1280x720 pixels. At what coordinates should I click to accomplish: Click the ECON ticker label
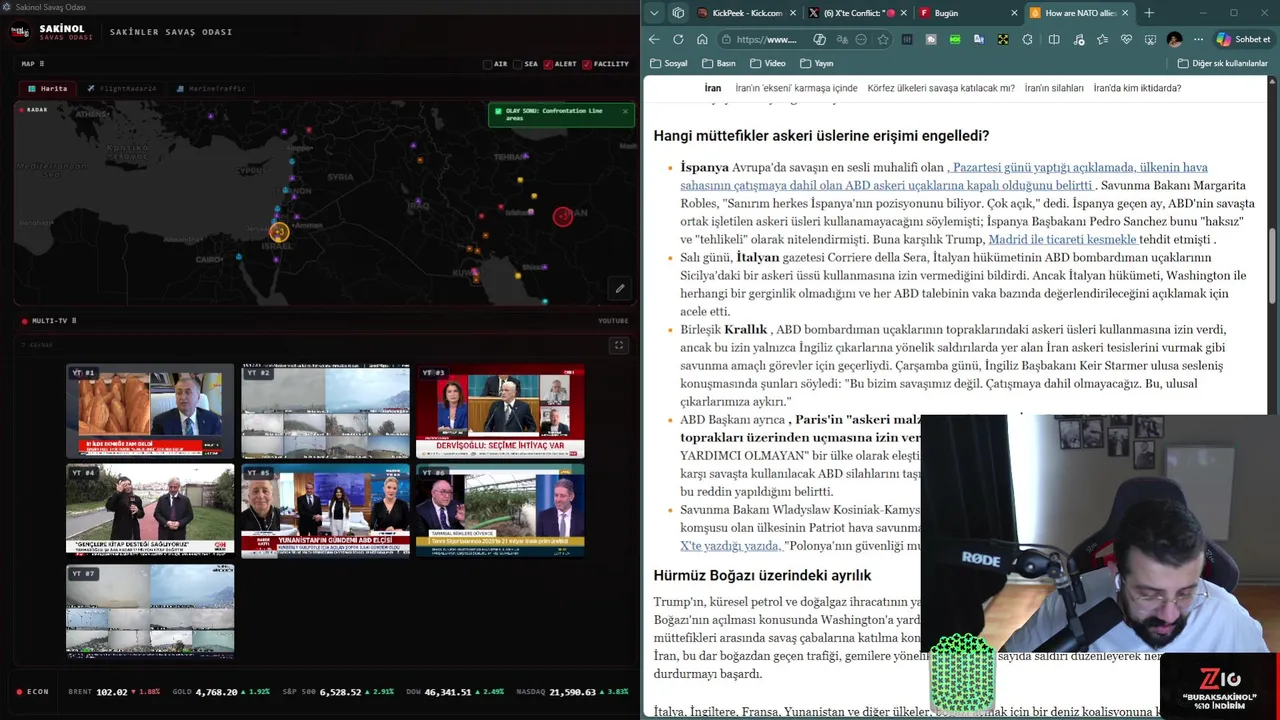pos(33,692)
